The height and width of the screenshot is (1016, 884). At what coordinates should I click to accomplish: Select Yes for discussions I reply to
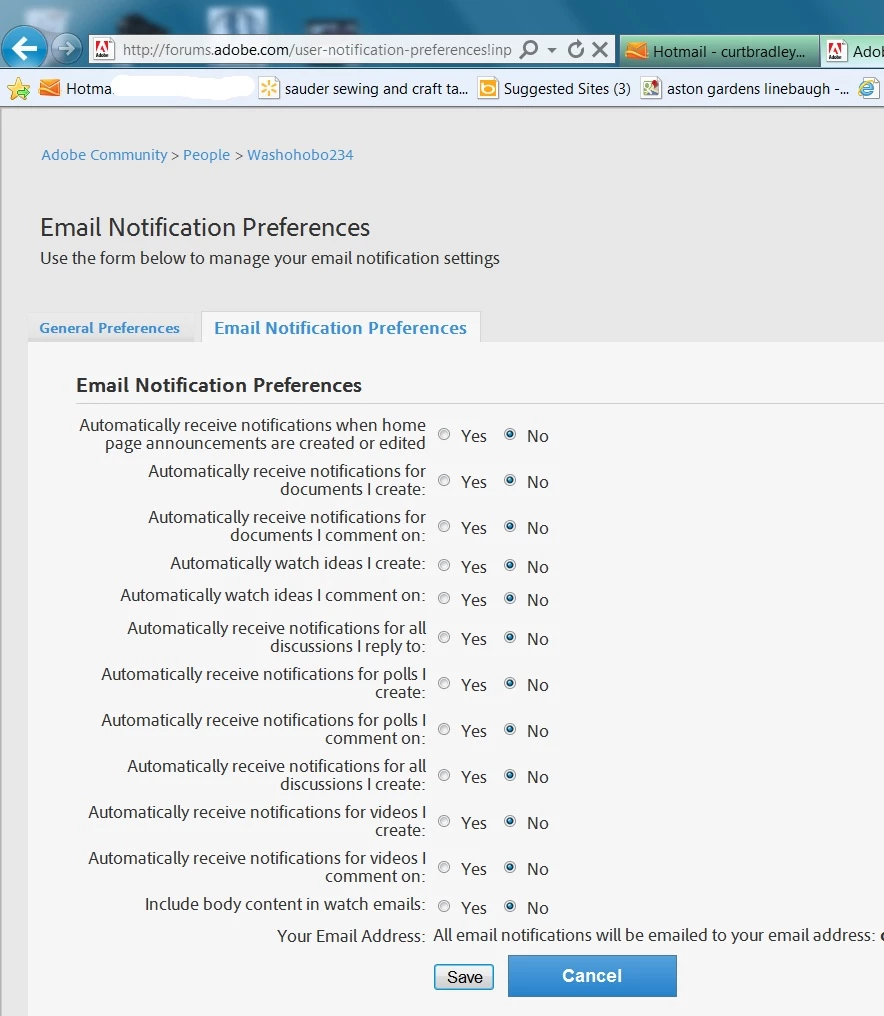click(444, 637)
